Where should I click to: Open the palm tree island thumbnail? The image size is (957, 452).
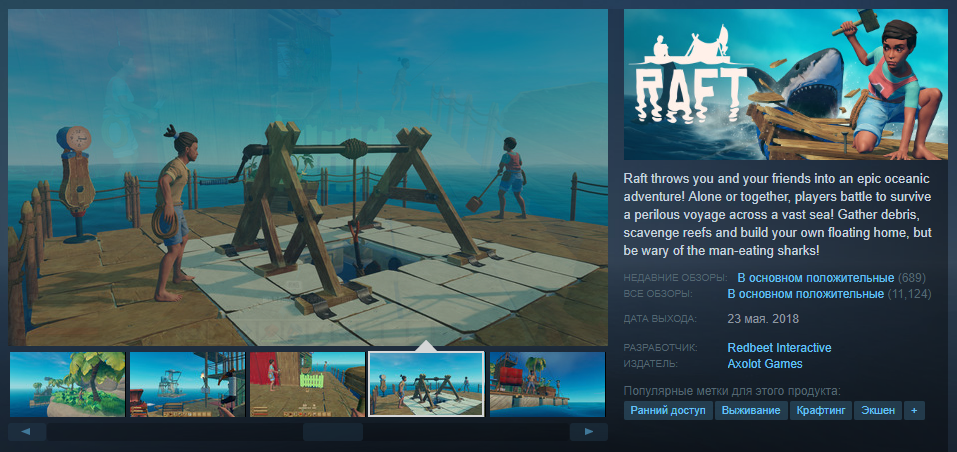(x=67, y=384)
